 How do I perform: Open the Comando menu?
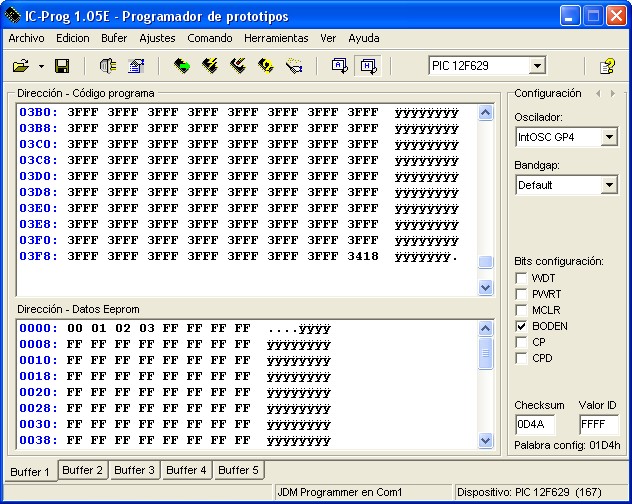coord(209,38)
